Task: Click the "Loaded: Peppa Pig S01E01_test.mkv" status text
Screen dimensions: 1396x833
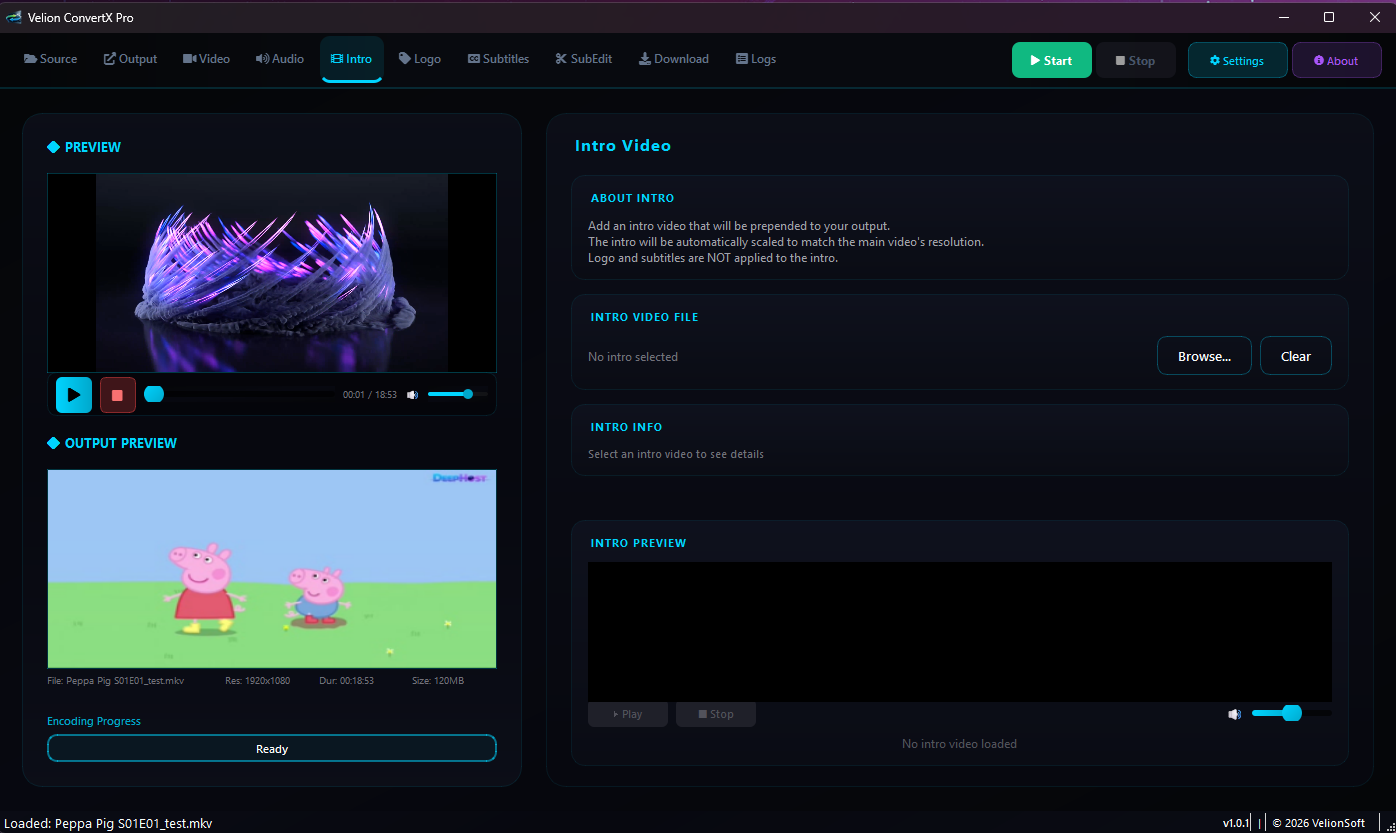Action: (108, 824)
